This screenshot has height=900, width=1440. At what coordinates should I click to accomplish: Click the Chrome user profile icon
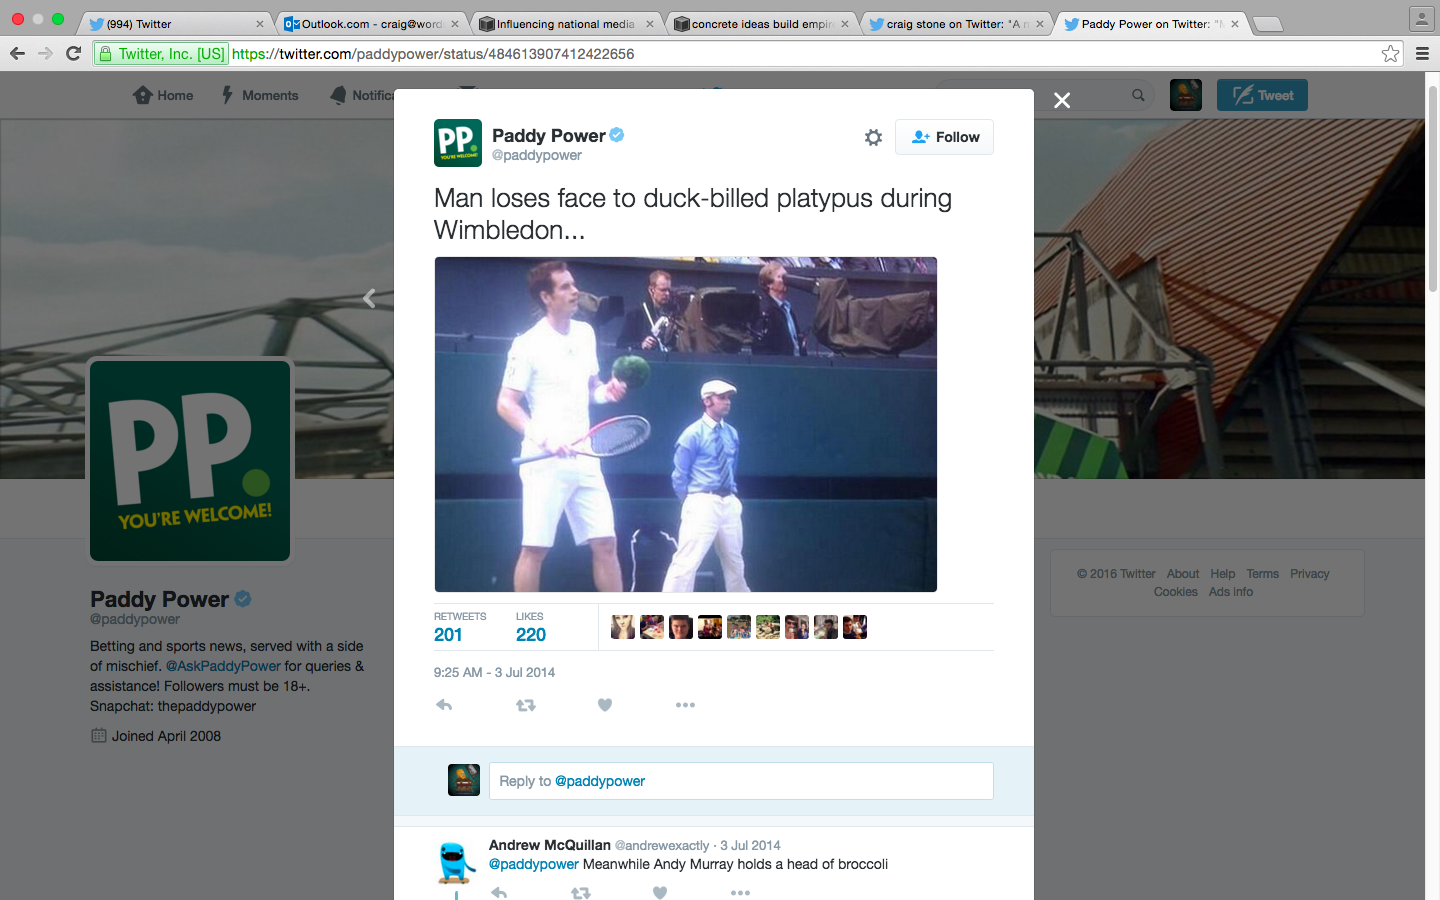[x=1422, y=18]
